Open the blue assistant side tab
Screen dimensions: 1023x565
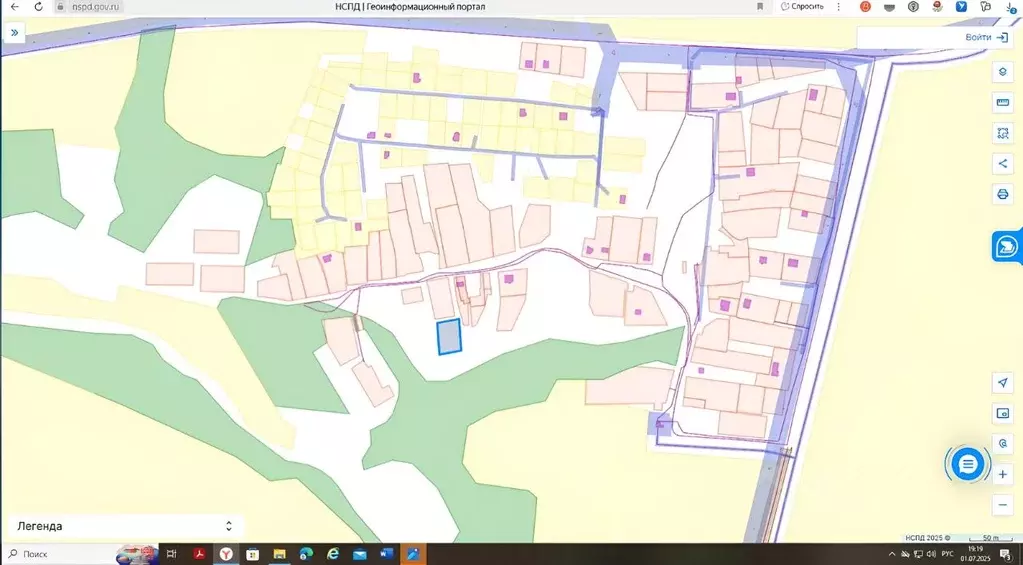tap(1007, 247)
